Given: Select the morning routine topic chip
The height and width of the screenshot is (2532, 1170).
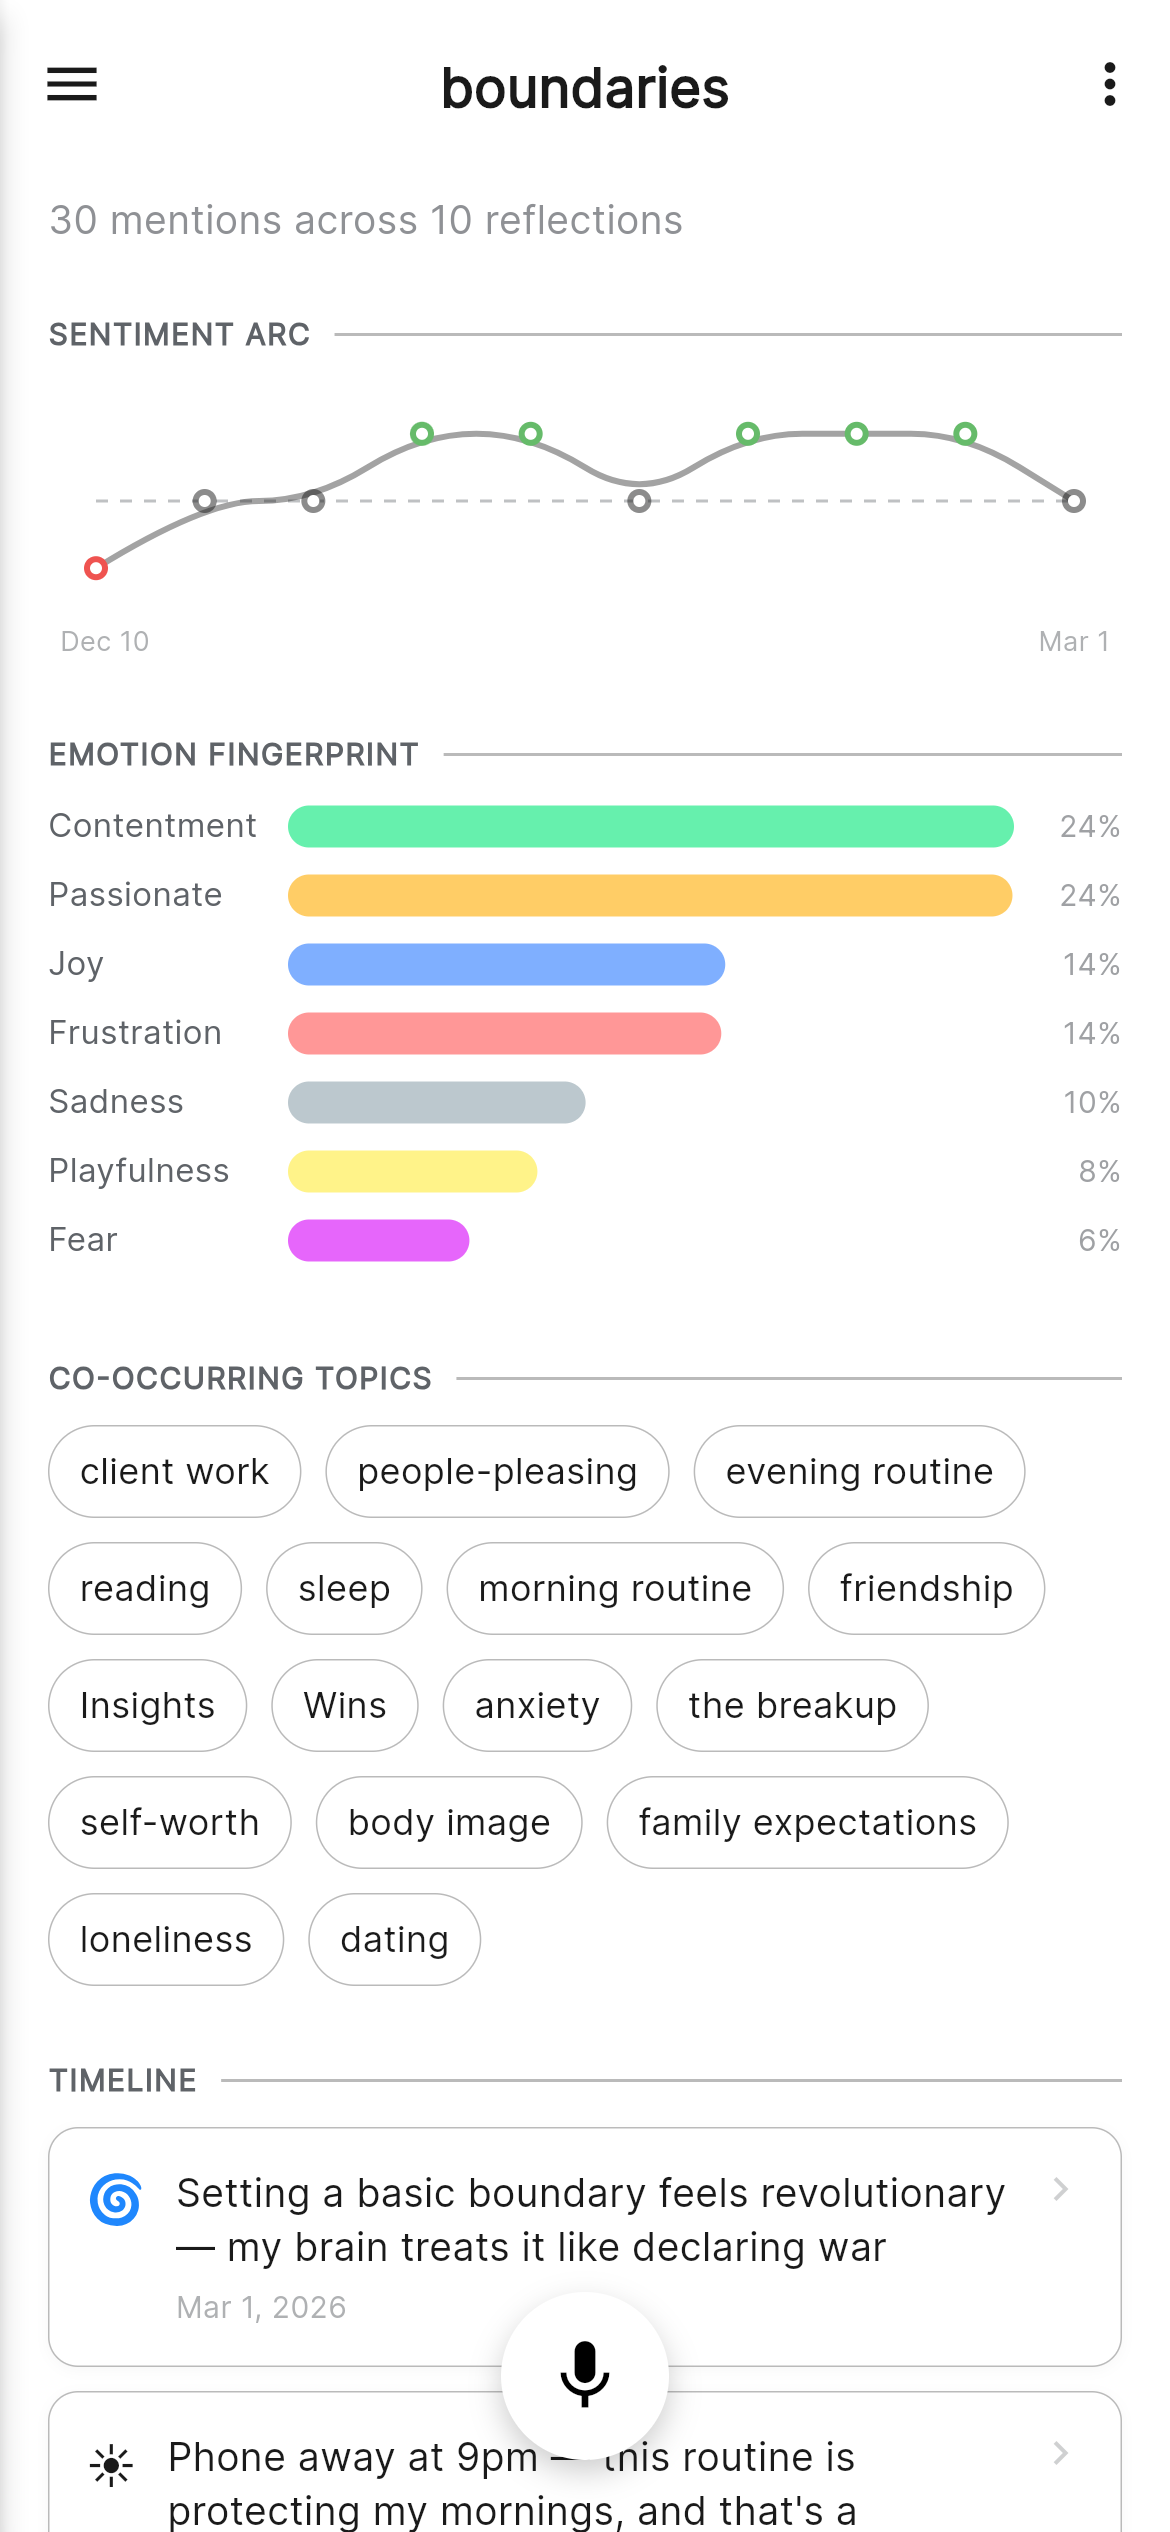Looking at the screenshot, I should tap(614, 1588).
